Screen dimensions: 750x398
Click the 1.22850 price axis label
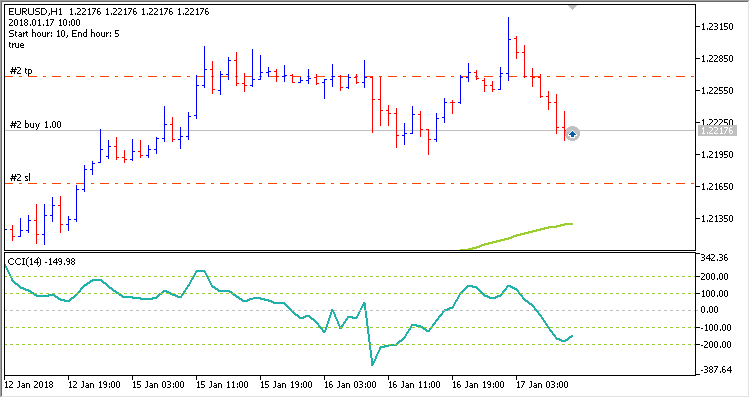click(717, 58)
